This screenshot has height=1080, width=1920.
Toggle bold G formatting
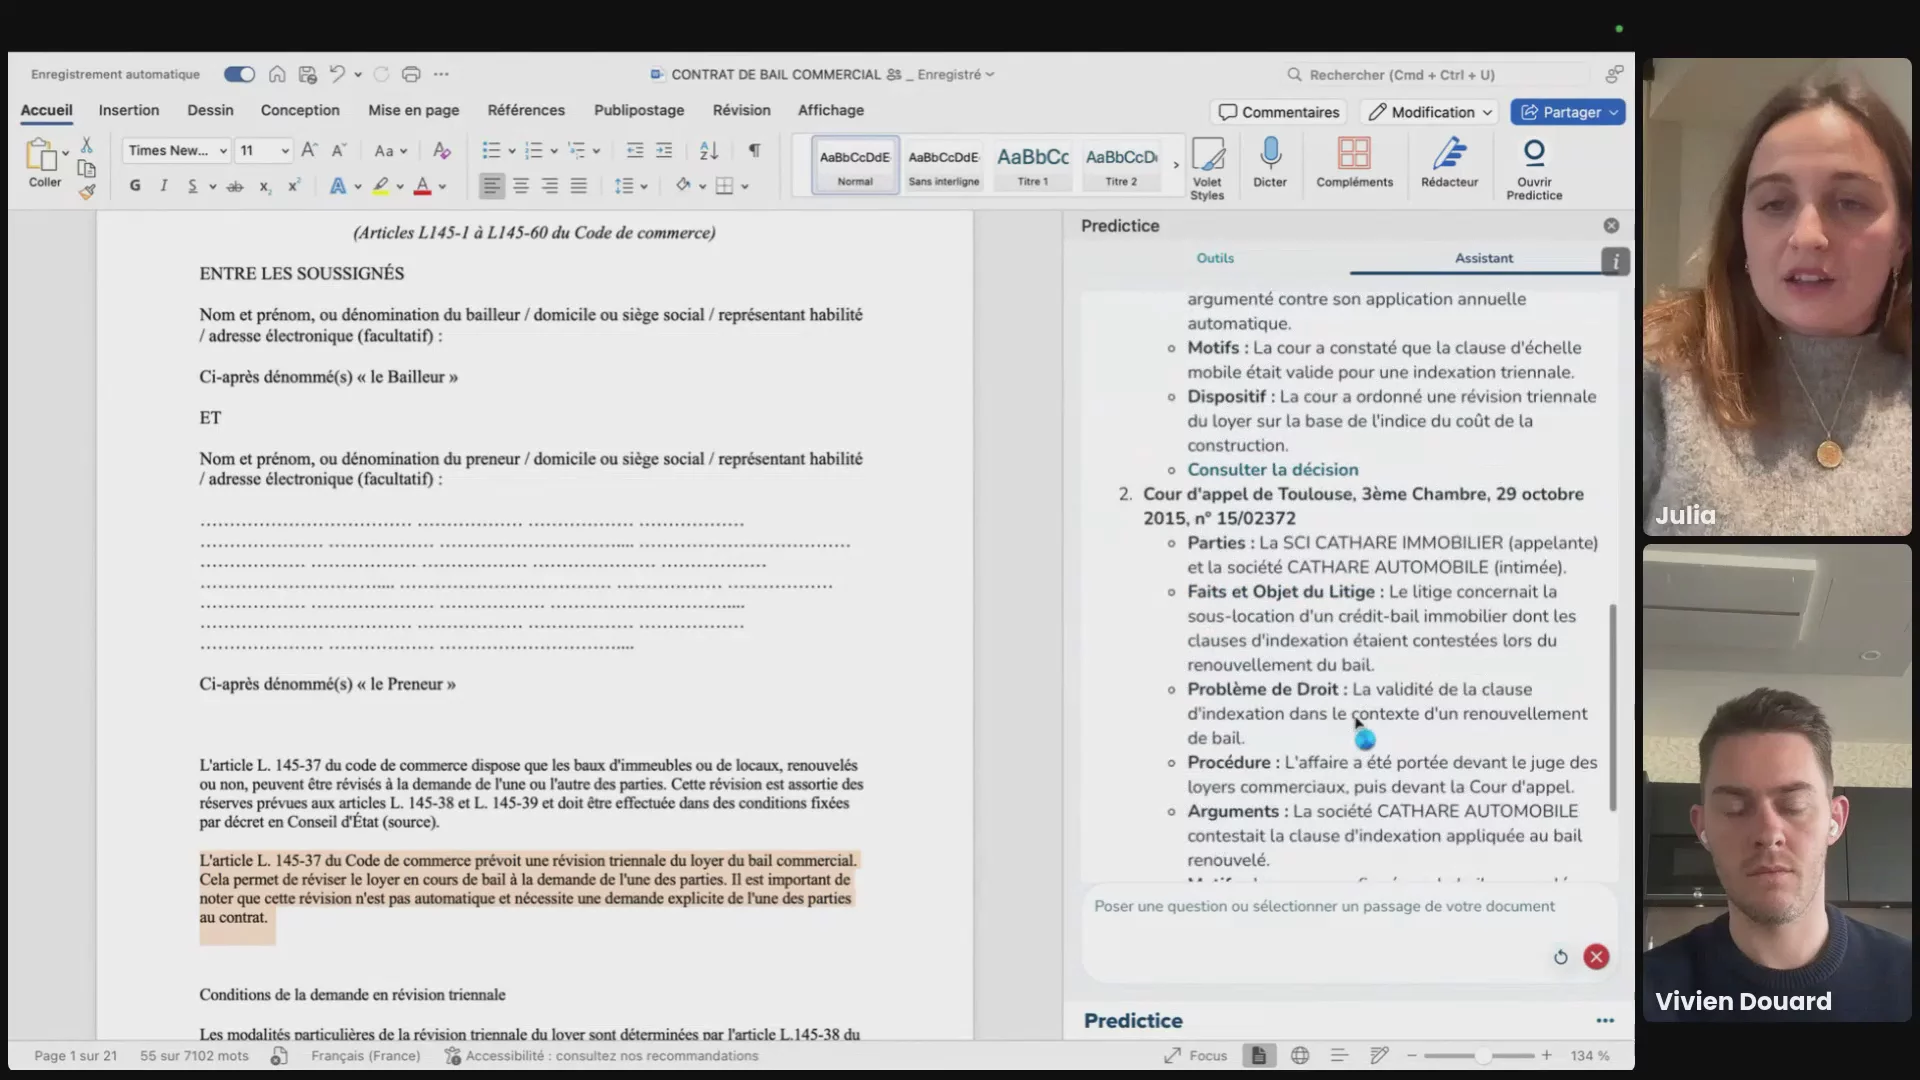click(x=135, y=186)
